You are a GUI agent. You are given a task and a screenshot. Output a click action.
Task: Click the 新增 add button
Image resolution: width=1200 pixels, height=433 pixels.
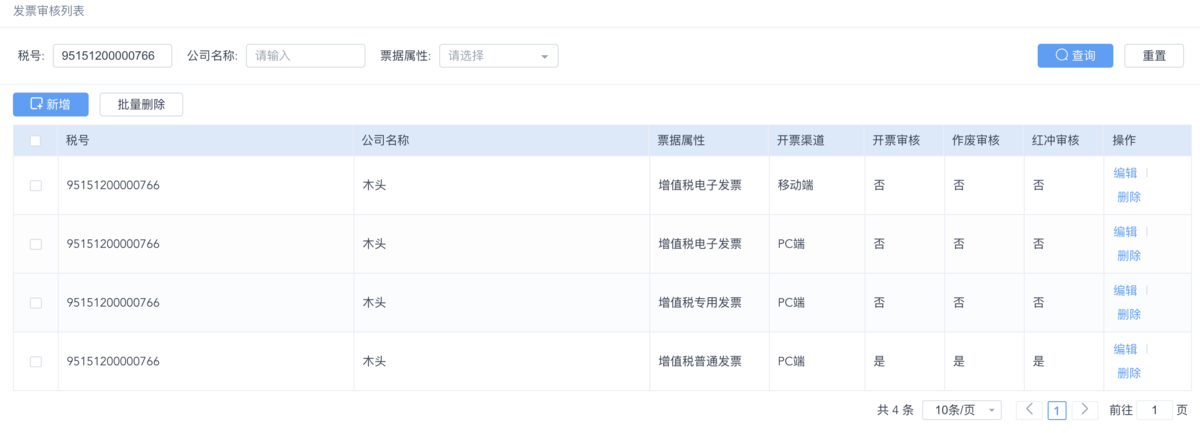[50, 104]
